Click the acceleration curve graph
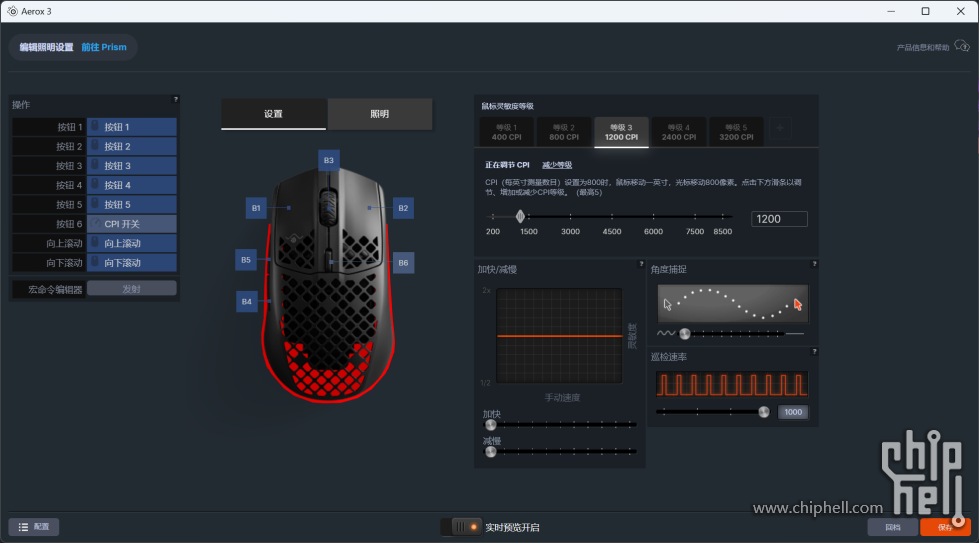 (x=559, y=336)
